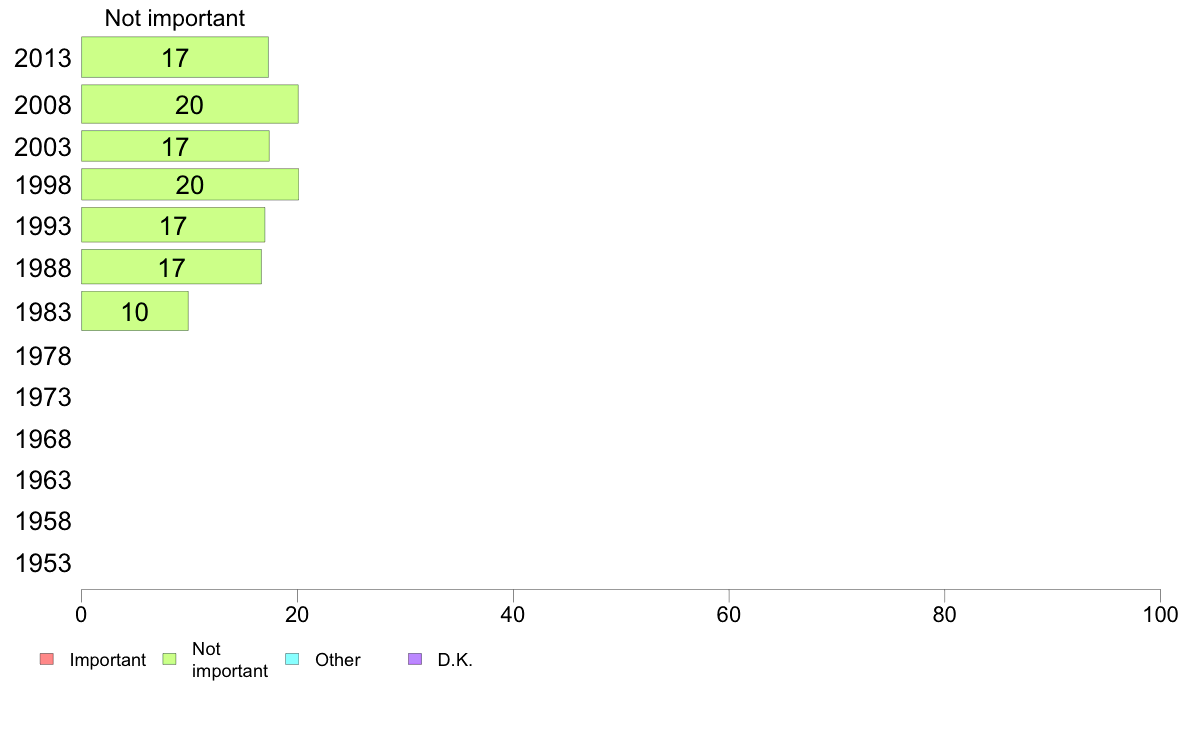1188x736 pixels.
Task: Click the purple D.K. legend swatch
Action: 414,659
